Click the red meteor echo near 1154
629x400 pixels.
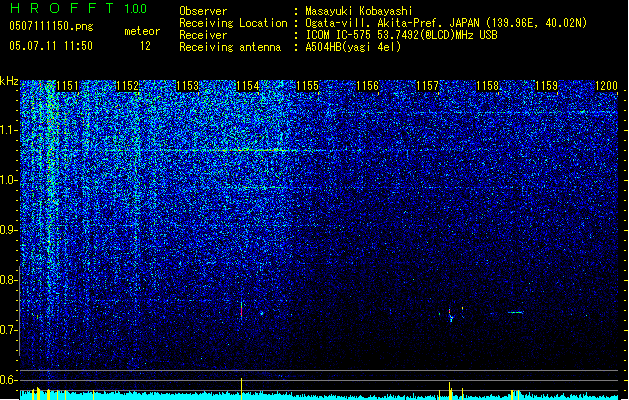coord(241,310)
